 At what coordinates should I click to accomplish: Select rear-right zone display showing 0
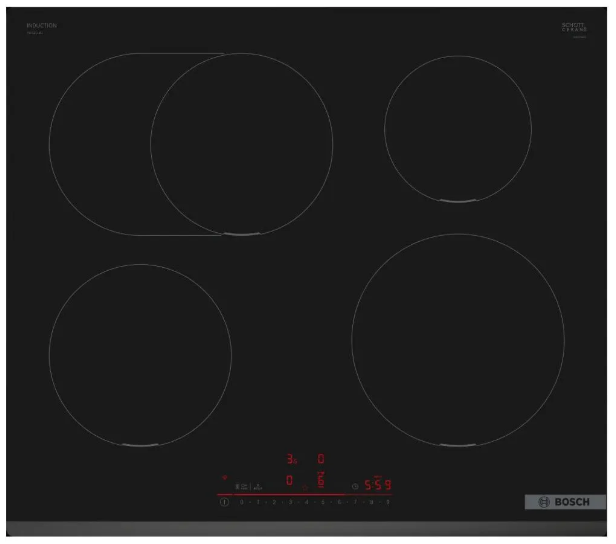click(x=321, y=459)
